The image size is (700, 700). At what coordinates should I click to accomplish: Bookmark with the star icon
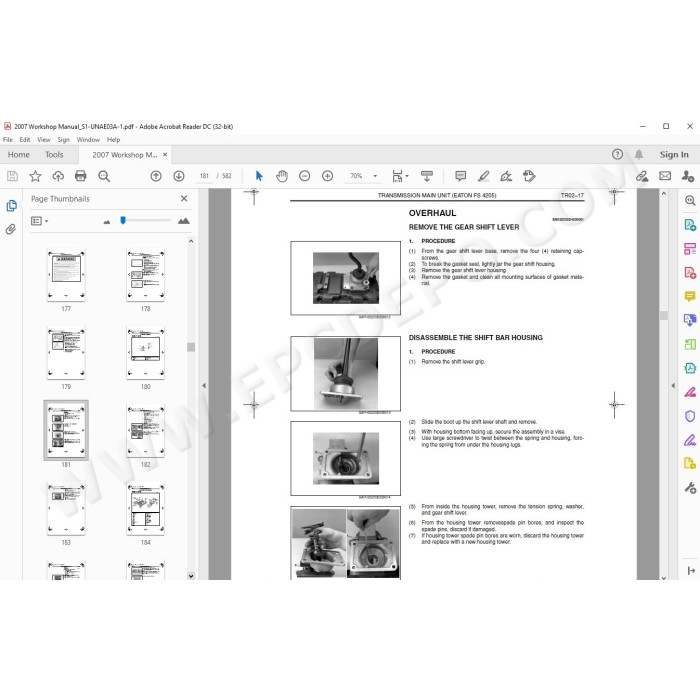click(35, 176)
